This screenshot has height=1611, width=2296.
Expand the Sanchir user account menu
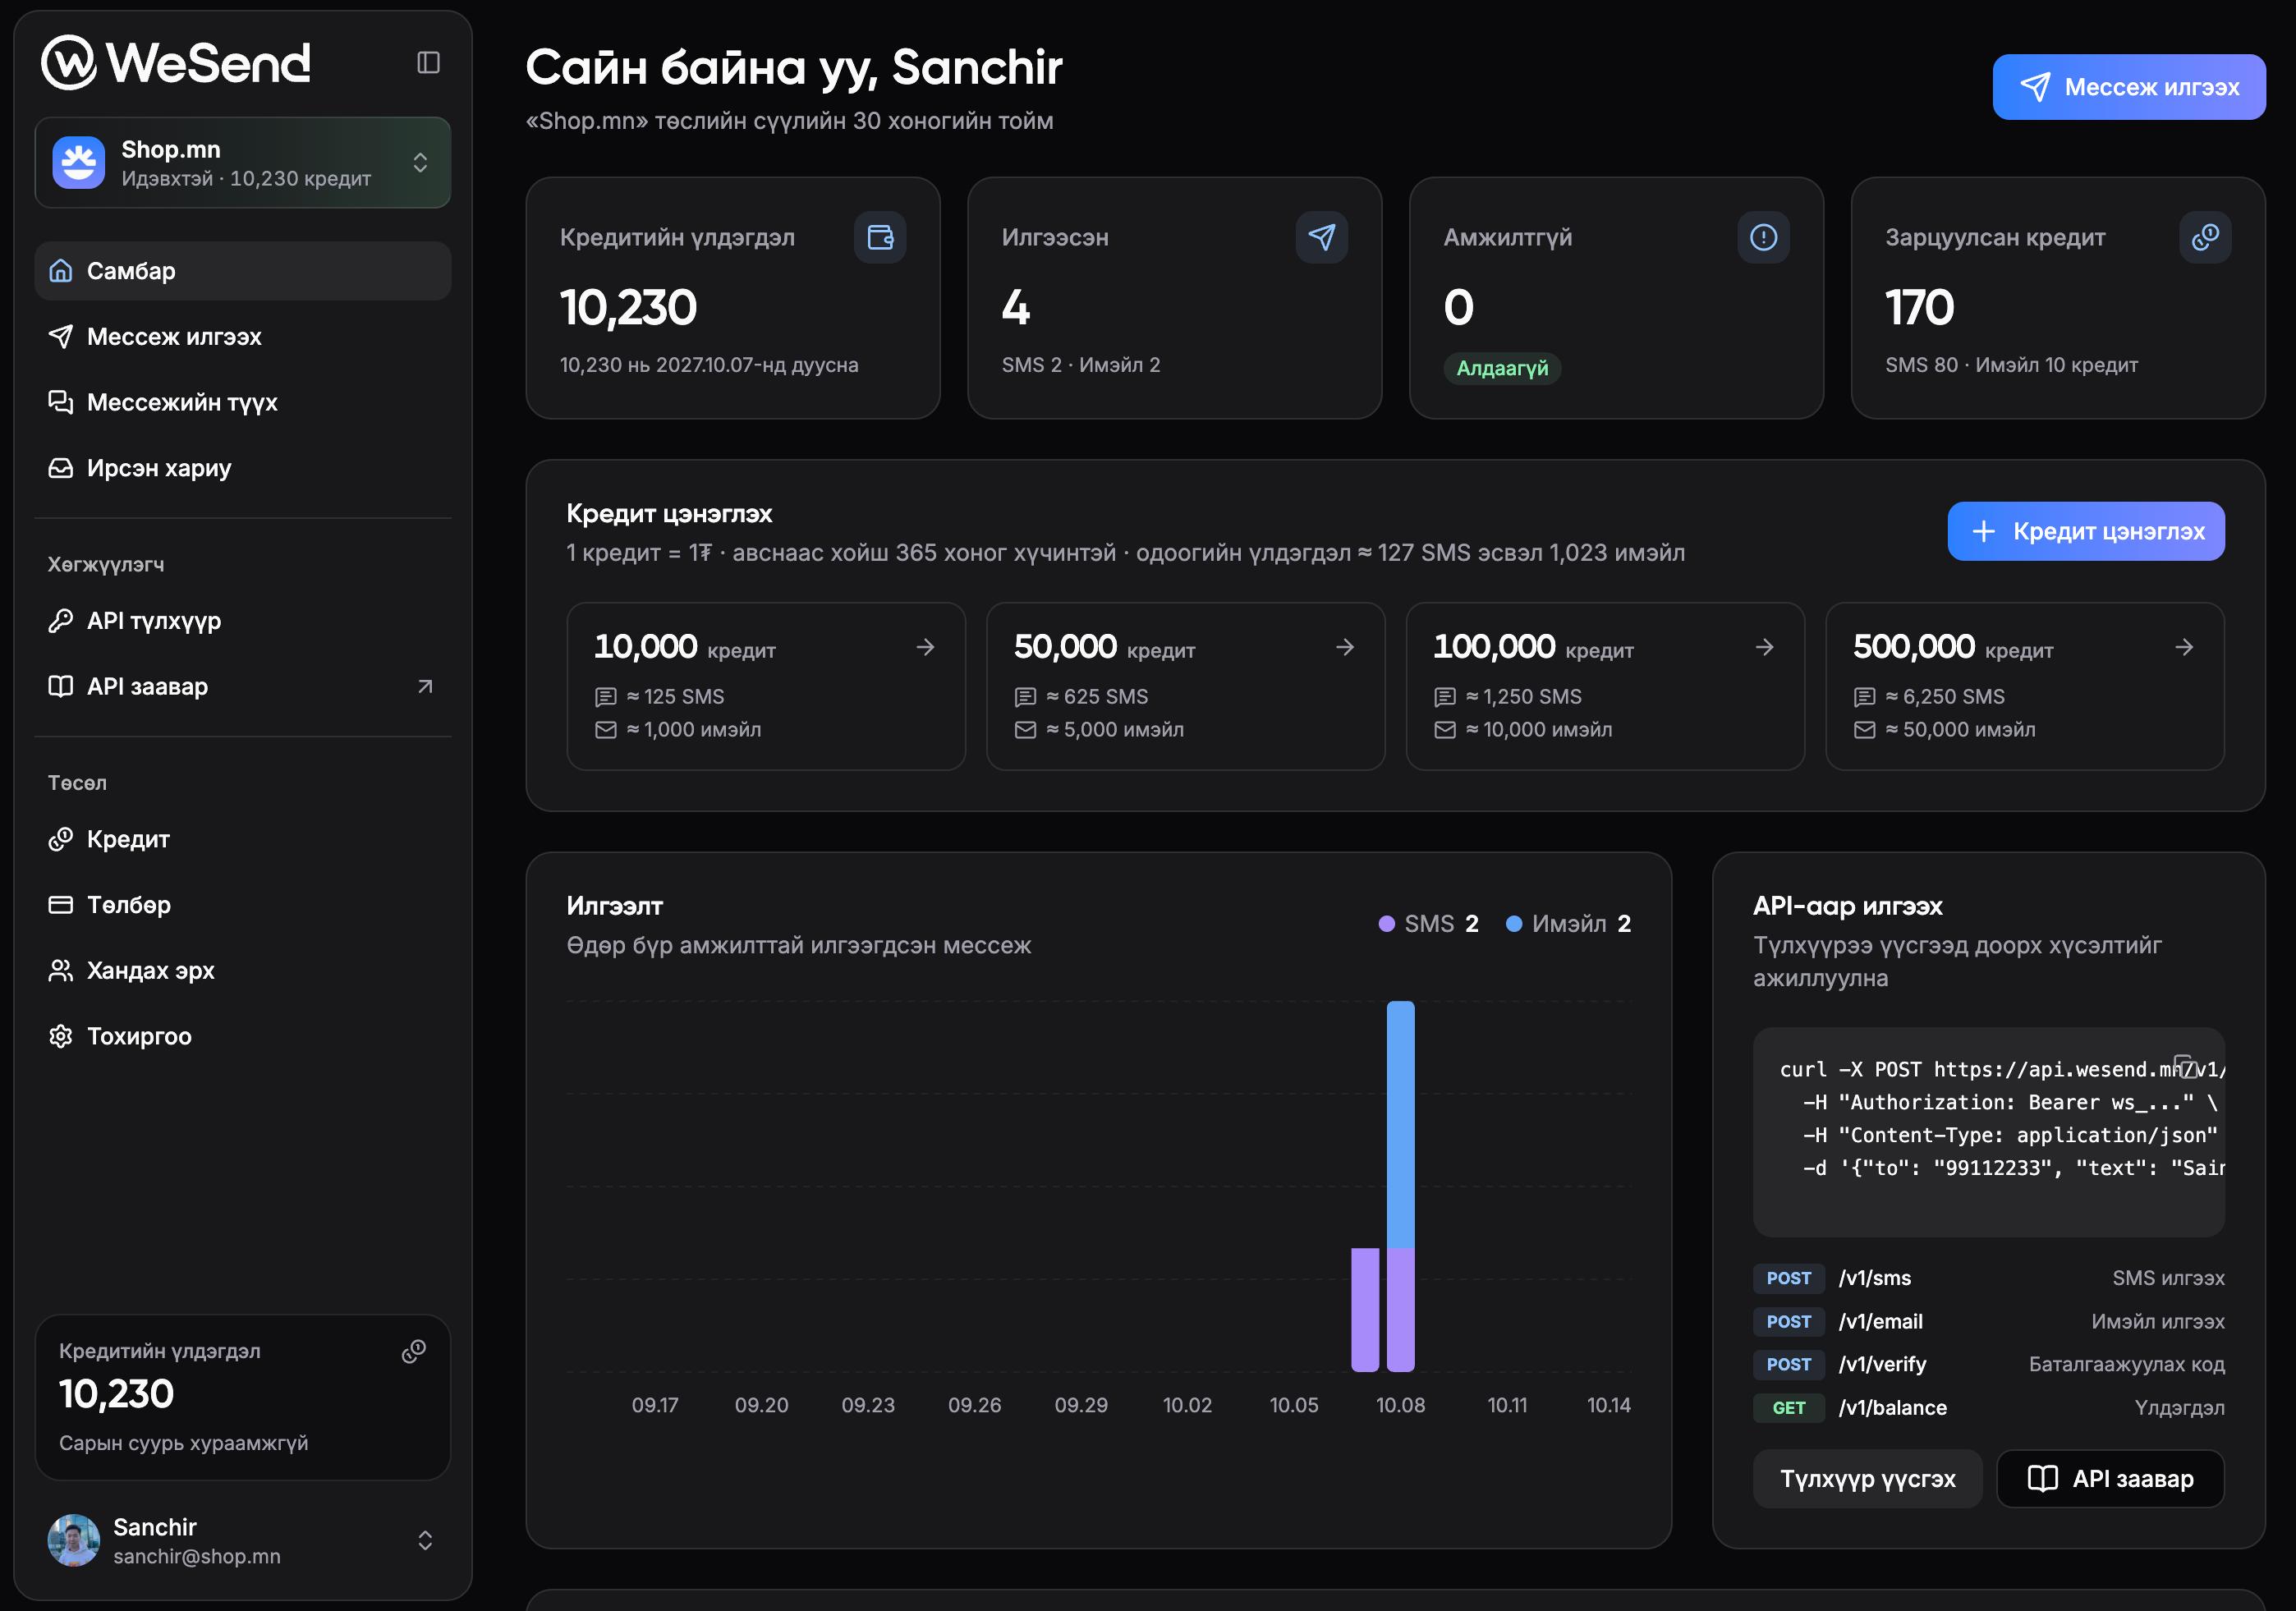pyautogui.click(x=243, y=1540)
